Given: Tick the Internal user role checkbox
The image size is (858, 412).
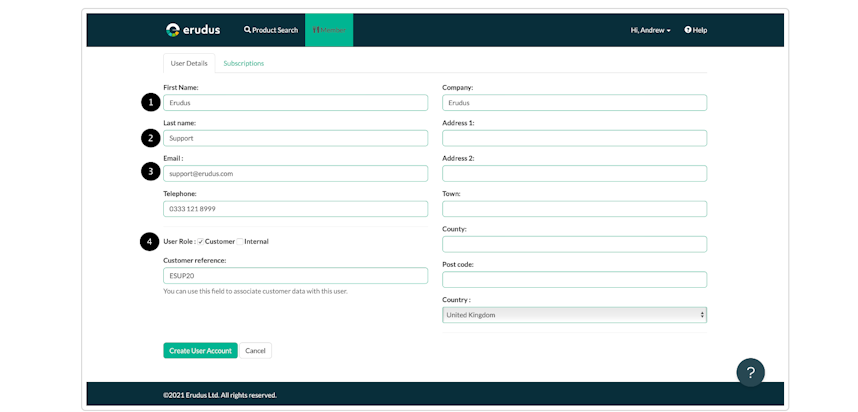Looking at the screenshot, I should coord(240,241).
